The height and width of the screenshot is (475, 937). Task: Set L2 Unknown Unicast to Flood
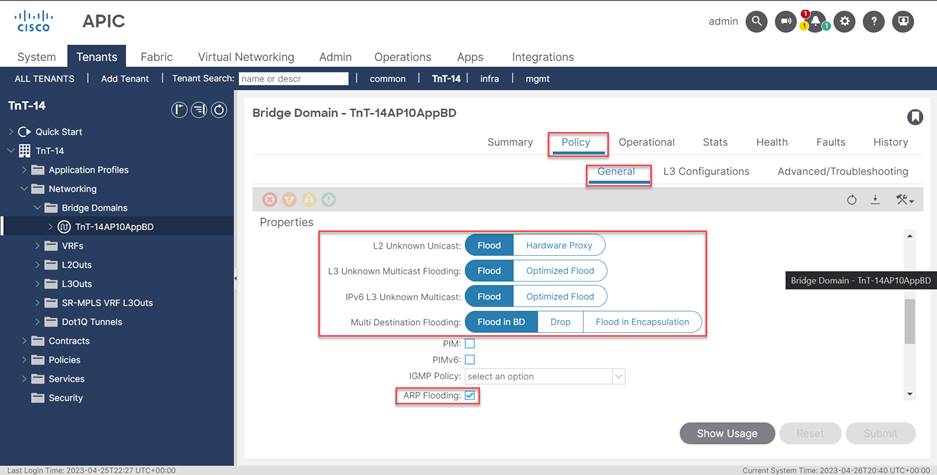pos(489,245)
